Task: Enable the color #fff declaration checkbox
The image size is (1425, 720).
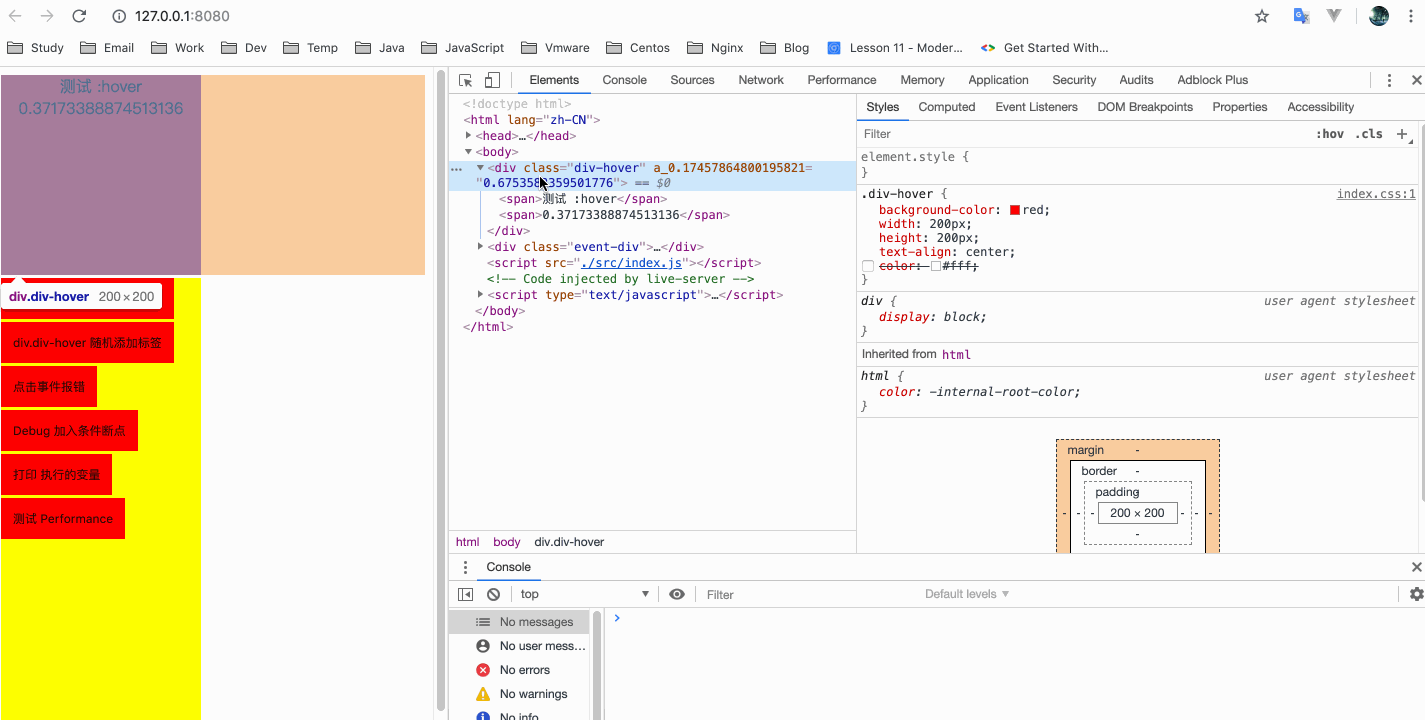Action: 868,266
